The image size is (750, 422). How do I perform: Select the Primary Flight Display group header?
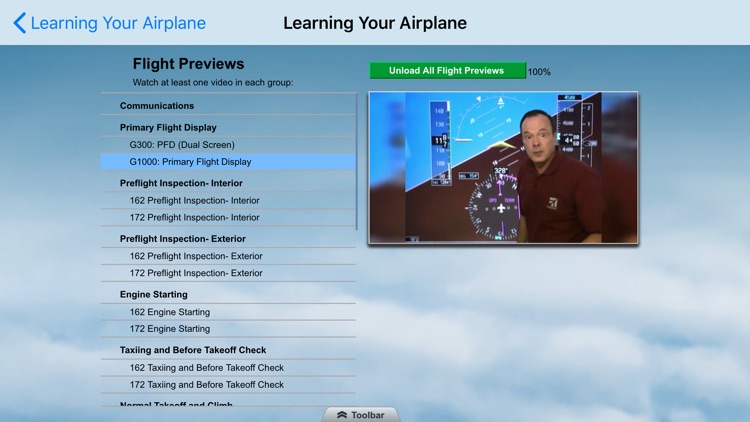point(229,128)
